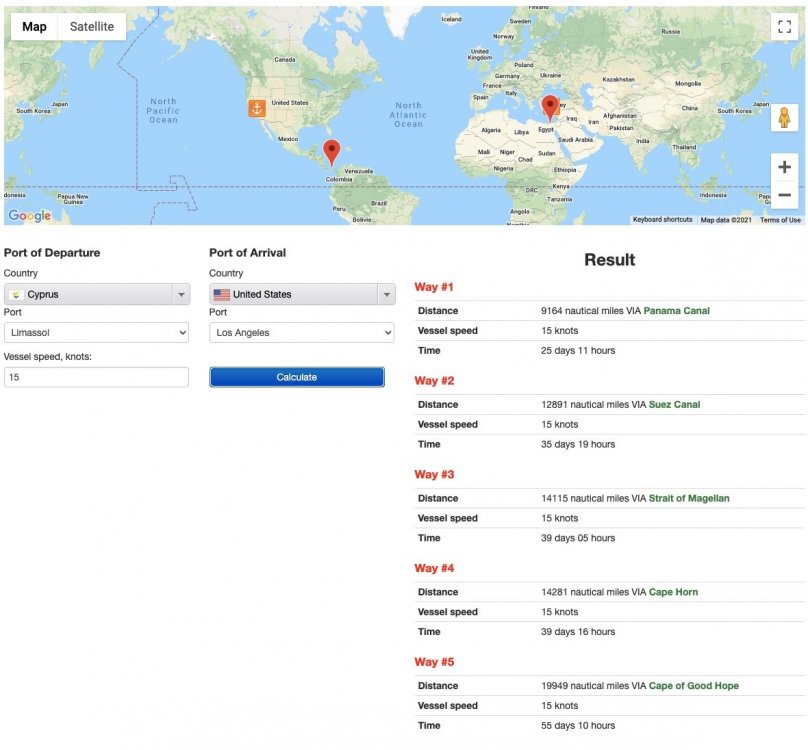Click the Google logo on map
Viewport: 808px width, 750px height.
tap(30, 215)
